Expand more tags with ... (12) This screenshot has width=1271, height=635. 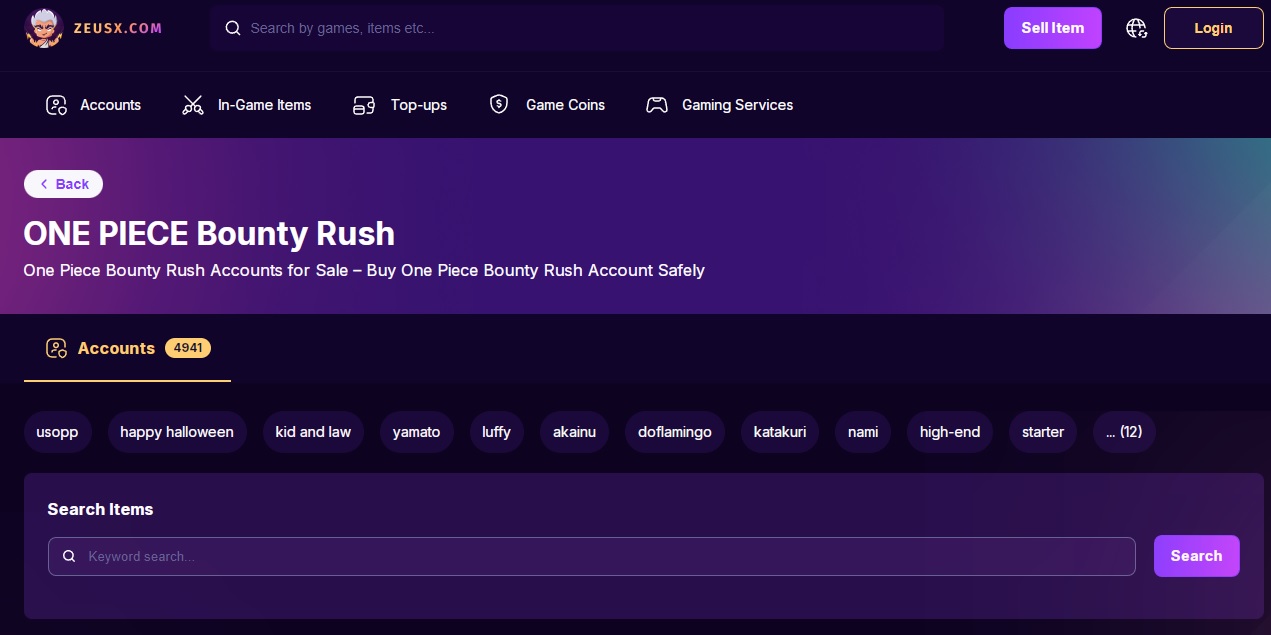pos(1124,432)
